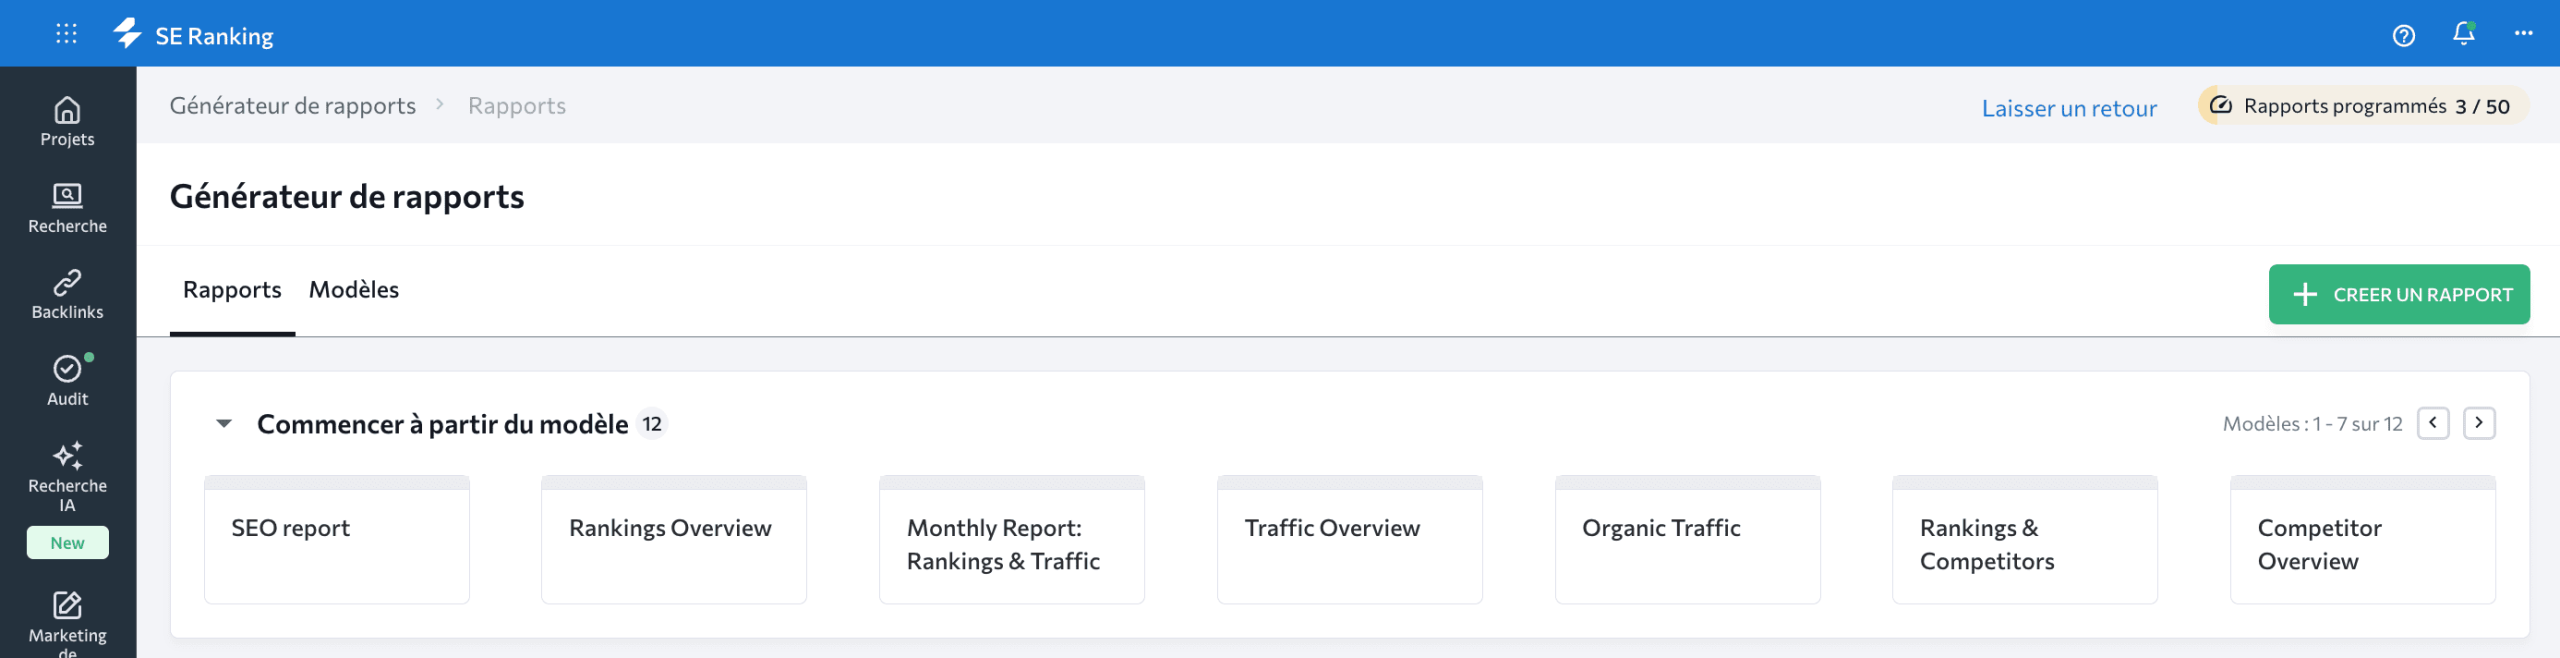This screenshot has height=658, width=2560.
Task: Select the Traffic Overview template card
Action: tap(1350, 540)
